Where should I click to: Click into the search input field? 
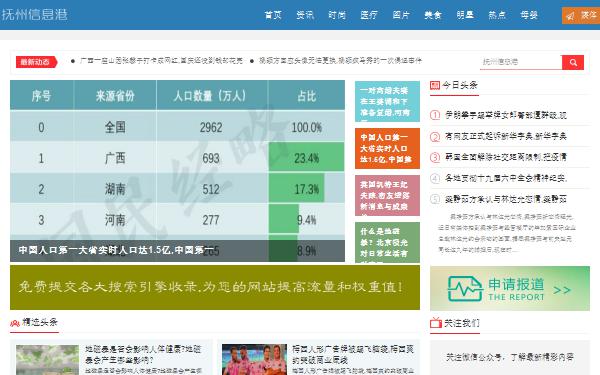tap(521, 62)
